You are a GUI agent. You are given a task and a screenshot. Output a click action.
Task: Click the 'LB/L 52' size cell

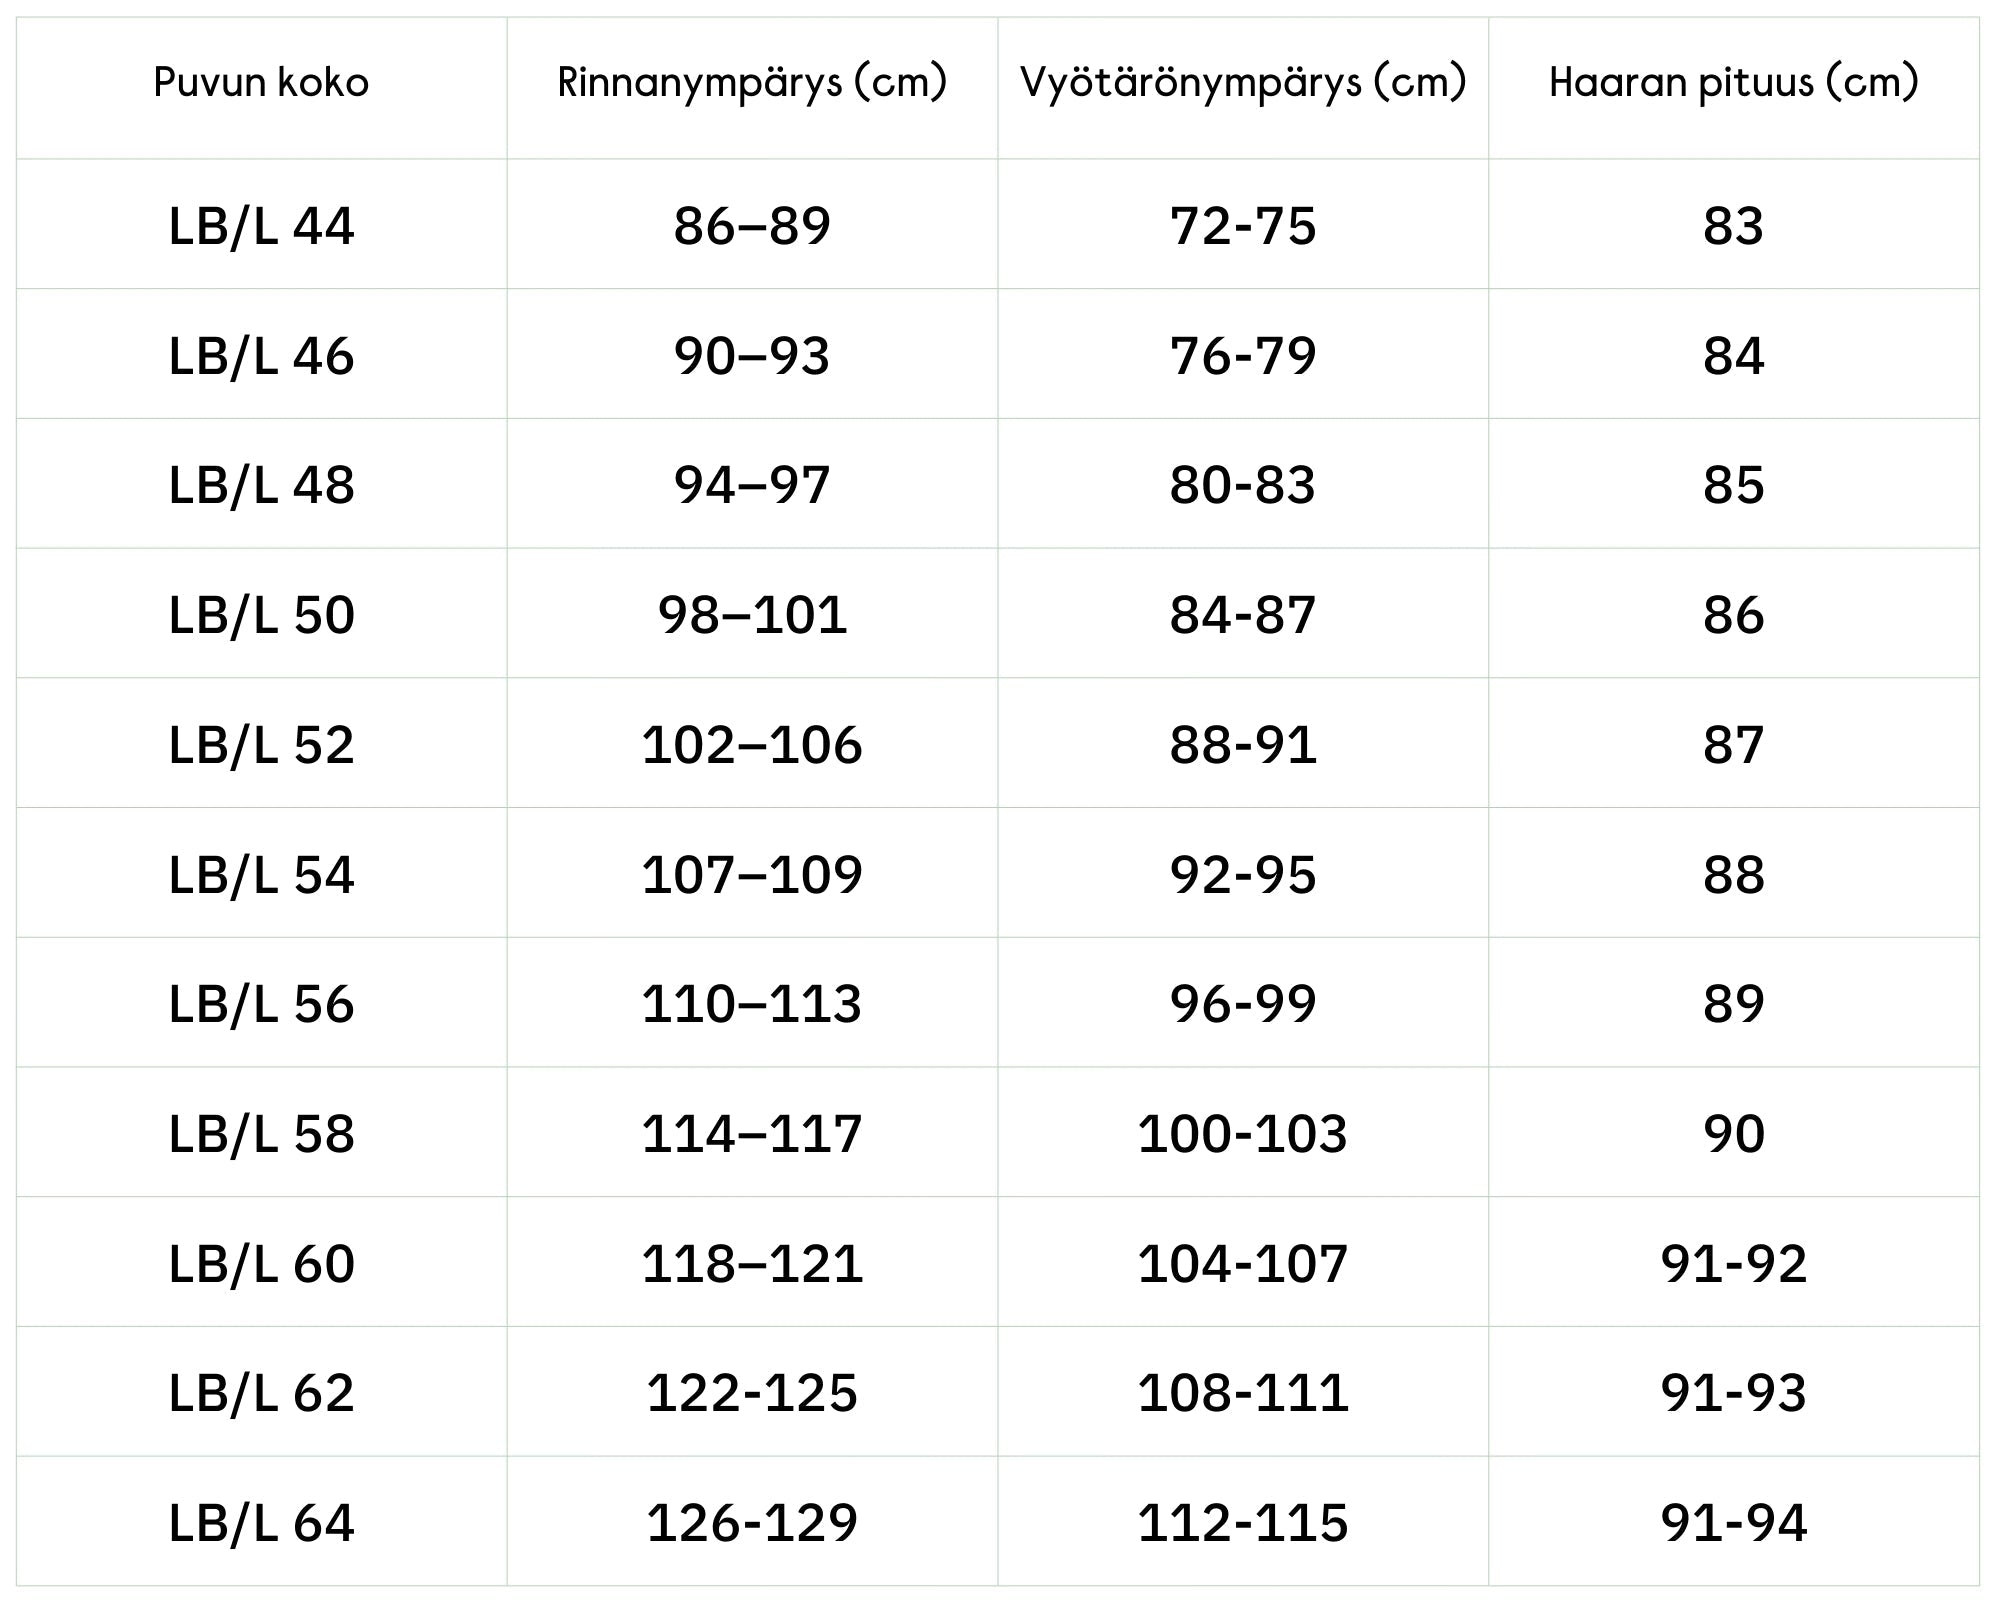point(261,745)
